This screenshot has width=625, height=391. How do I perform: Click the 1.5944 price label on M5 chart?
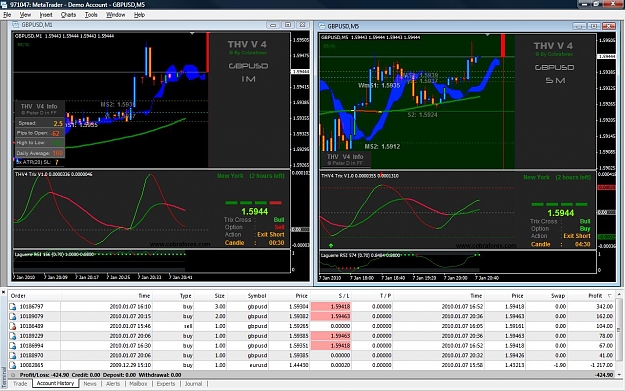pos(560,213)
